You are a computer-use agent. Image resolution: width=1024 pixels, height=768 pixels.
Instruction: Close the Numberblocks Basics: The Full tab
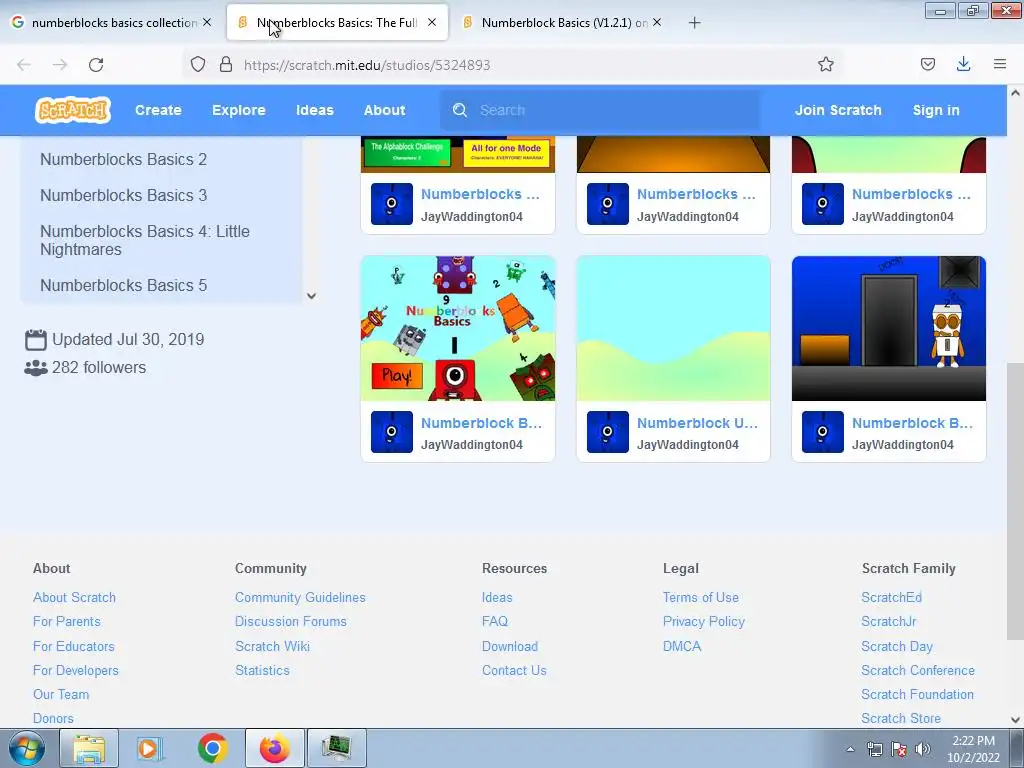coord(432,22)
